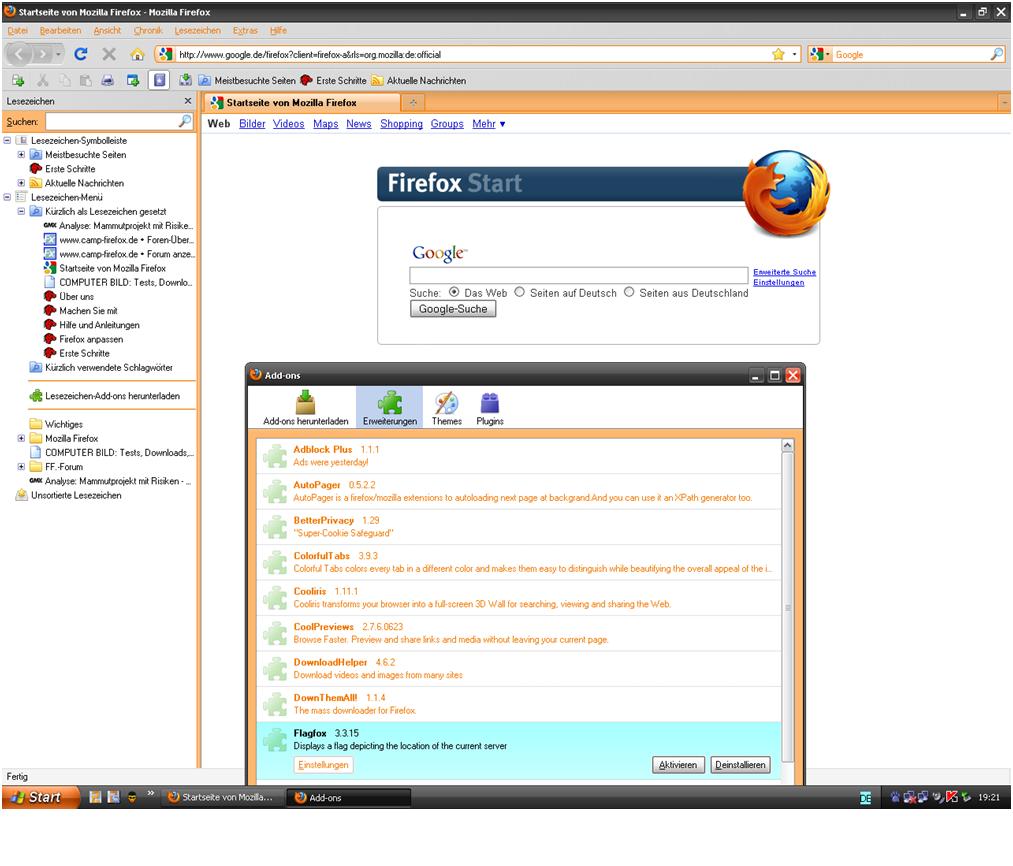This screenshot has height=866, width=1013.
Task: Expand Aktuelle Nachrichten in the sidebar tree
Action: pos(21,183)
